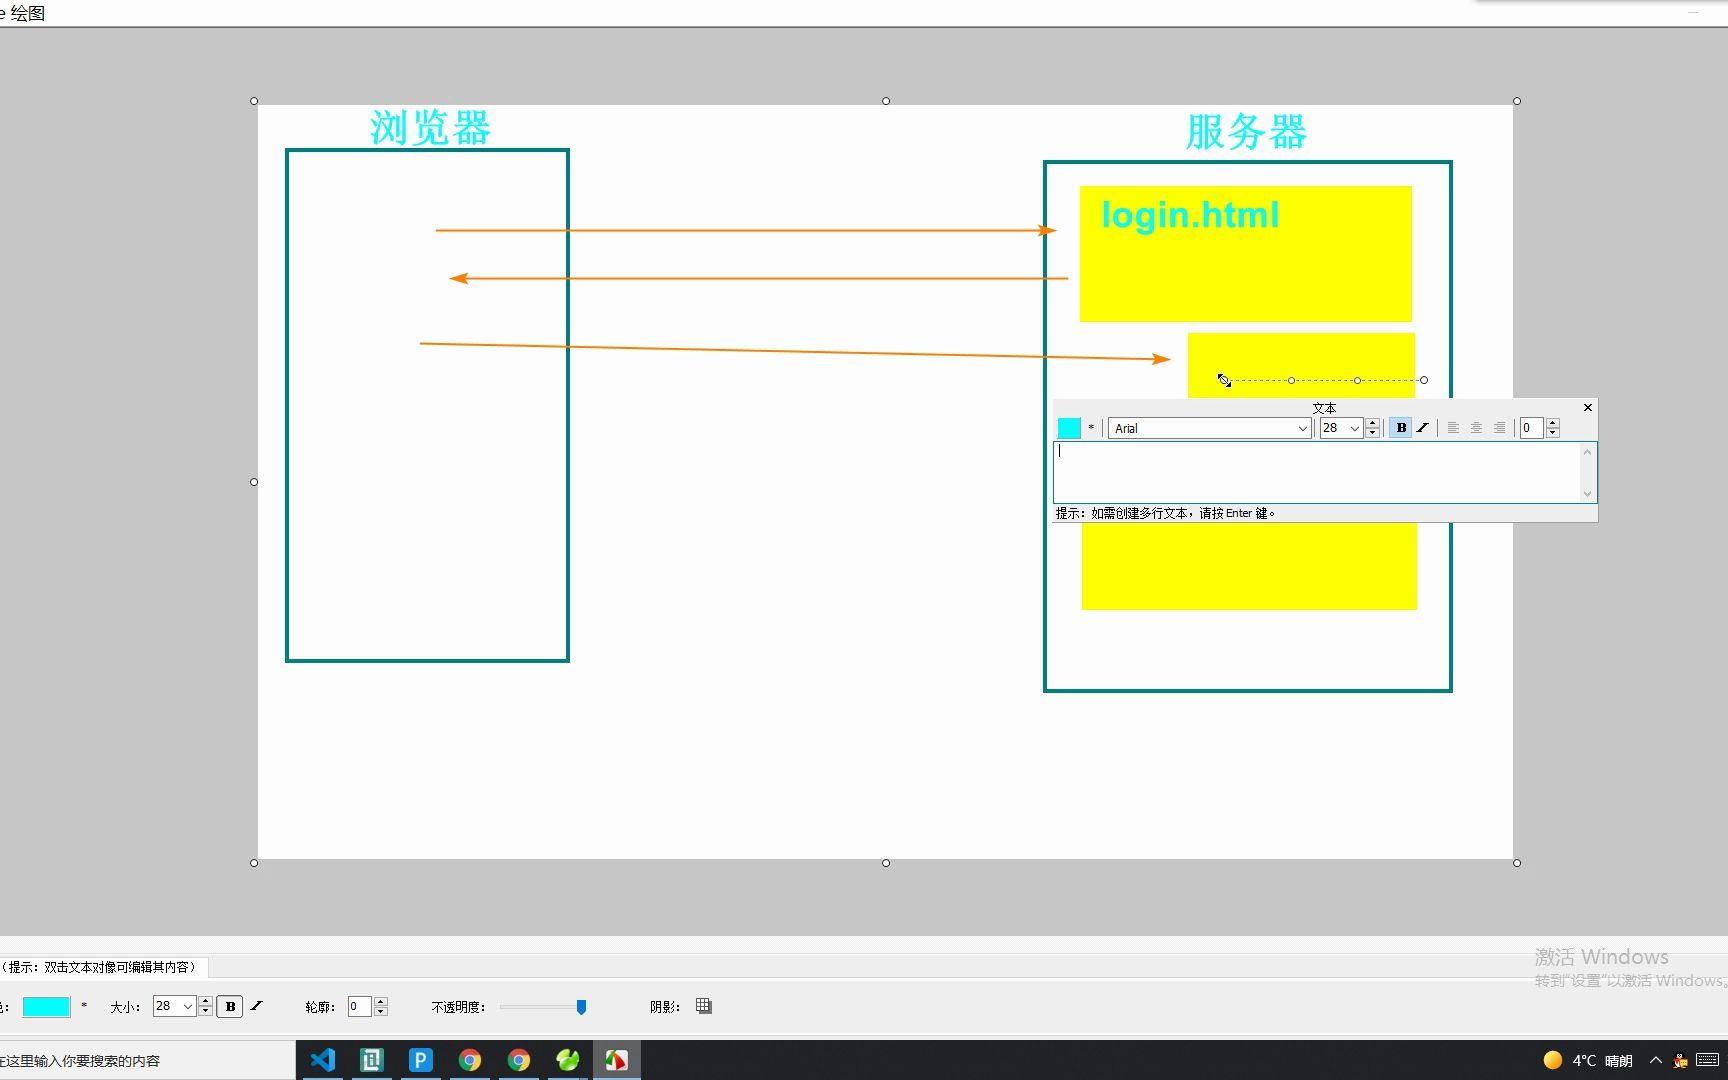This screenshot has height=1080, width=1728.
Task: Center align text in text dialog
Action: pyautogui.click(x=1476, y=428)
